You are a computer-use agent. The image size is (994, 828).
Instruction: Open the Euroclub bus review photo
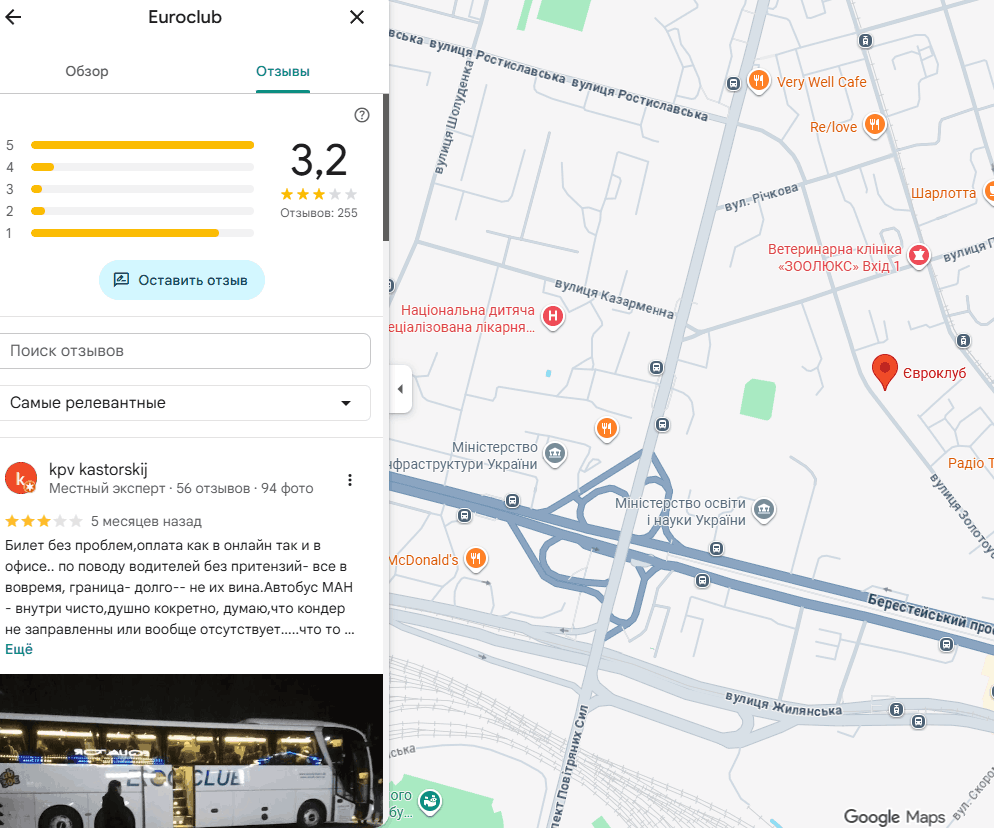[191, 751]
